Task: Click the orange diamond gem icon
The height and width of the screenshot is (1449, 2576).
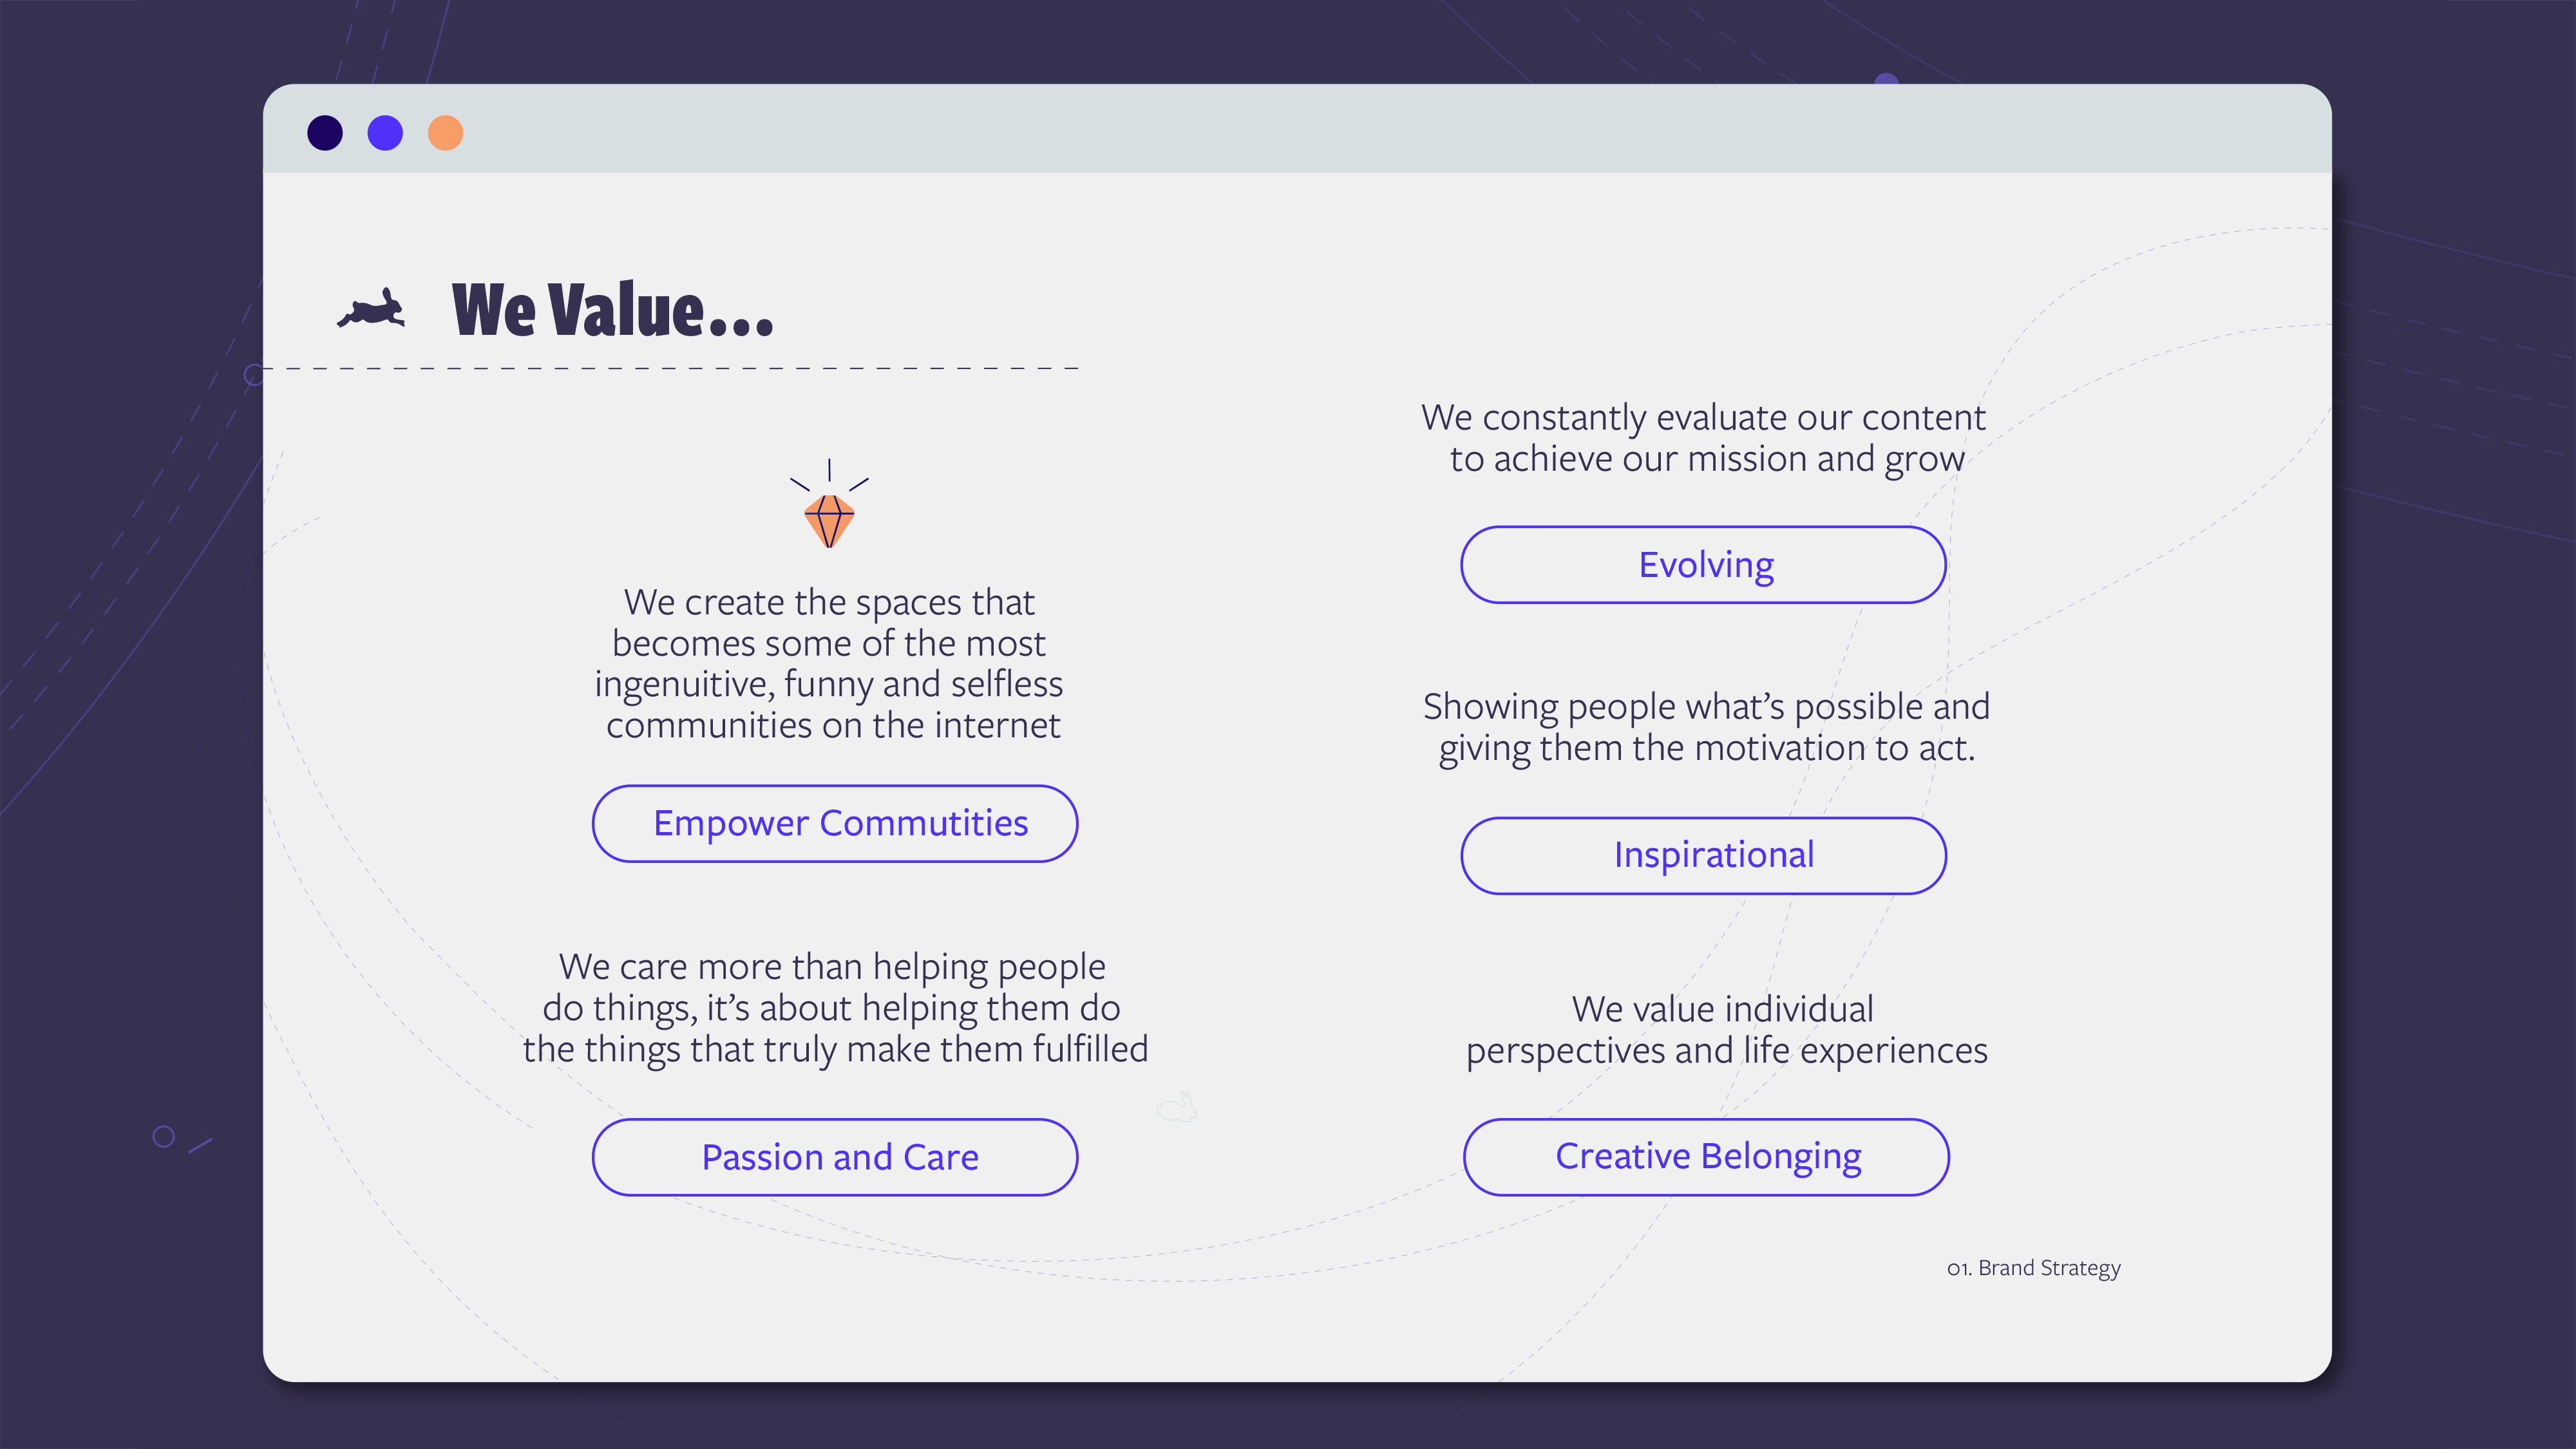Action: coord(829,519)
